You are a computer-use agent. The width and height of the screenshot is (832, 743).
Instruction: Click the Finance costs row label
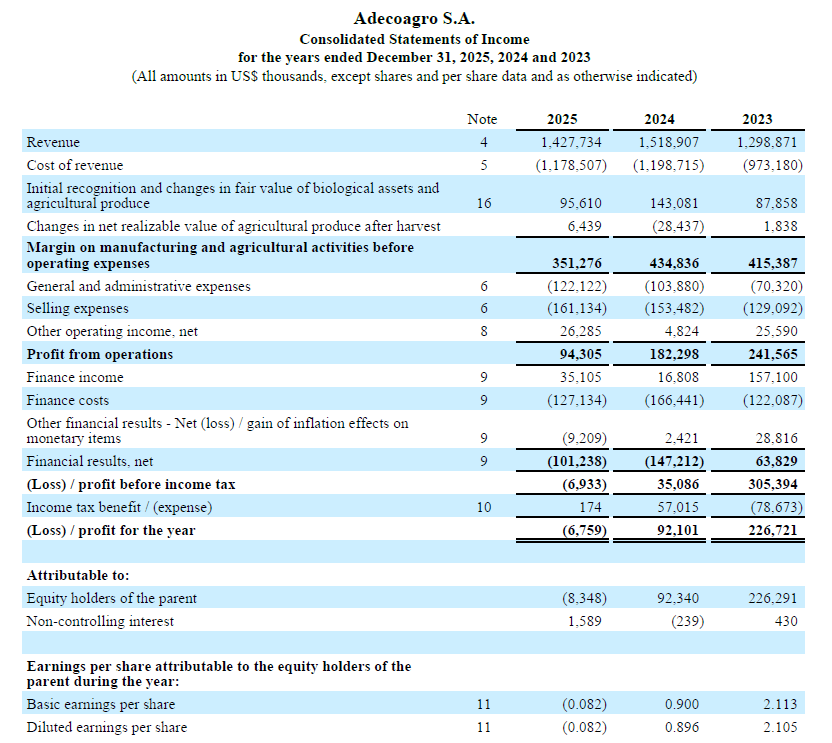coord(68,400)
